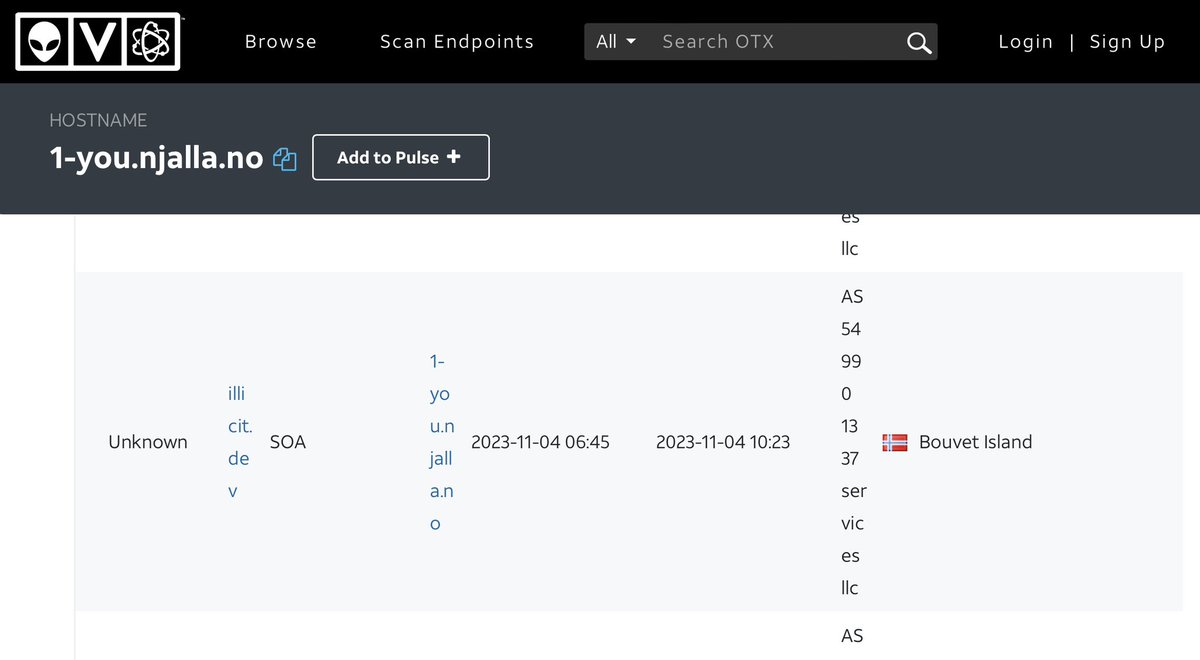Click the Login link

pyautogui.click(x=1025, y=42)
